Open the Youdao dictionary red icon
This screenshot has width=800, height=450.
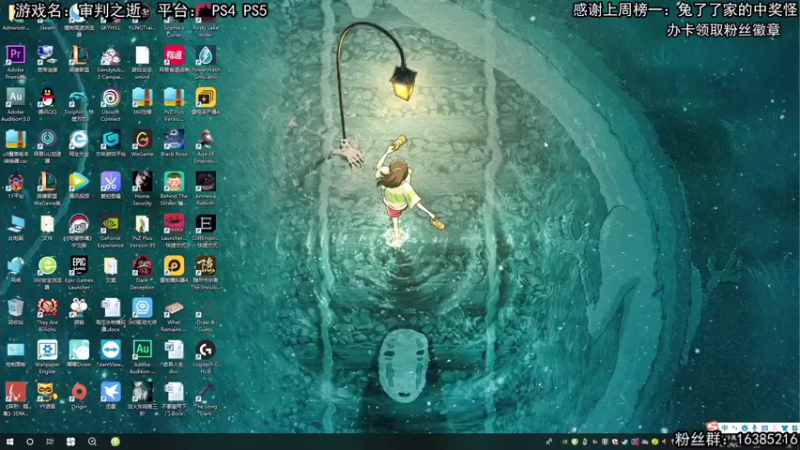pyautogui.click(x=173, y=55)
